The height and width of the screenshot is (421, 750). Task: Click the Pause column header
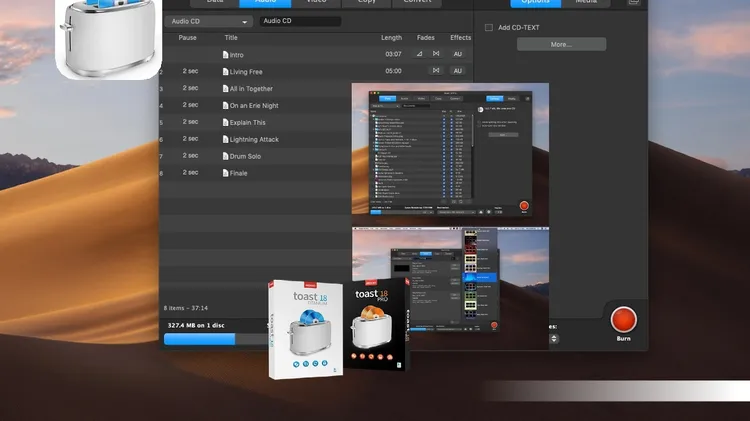pyautogui.click(x=188, y=37)
